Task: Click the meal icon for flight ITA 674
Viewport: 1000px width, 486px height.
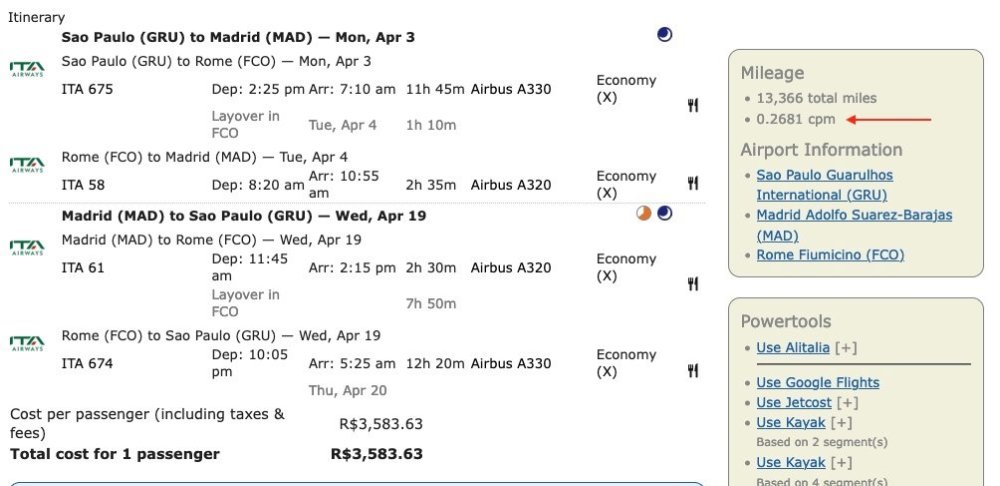Action: point(692,371)
